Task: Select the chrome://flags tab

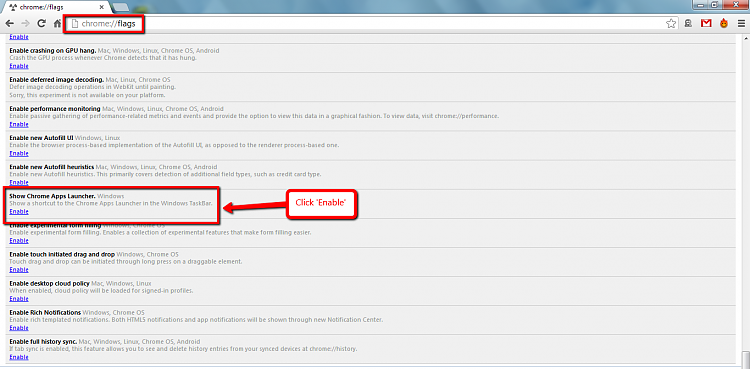Action: point(56,7)
